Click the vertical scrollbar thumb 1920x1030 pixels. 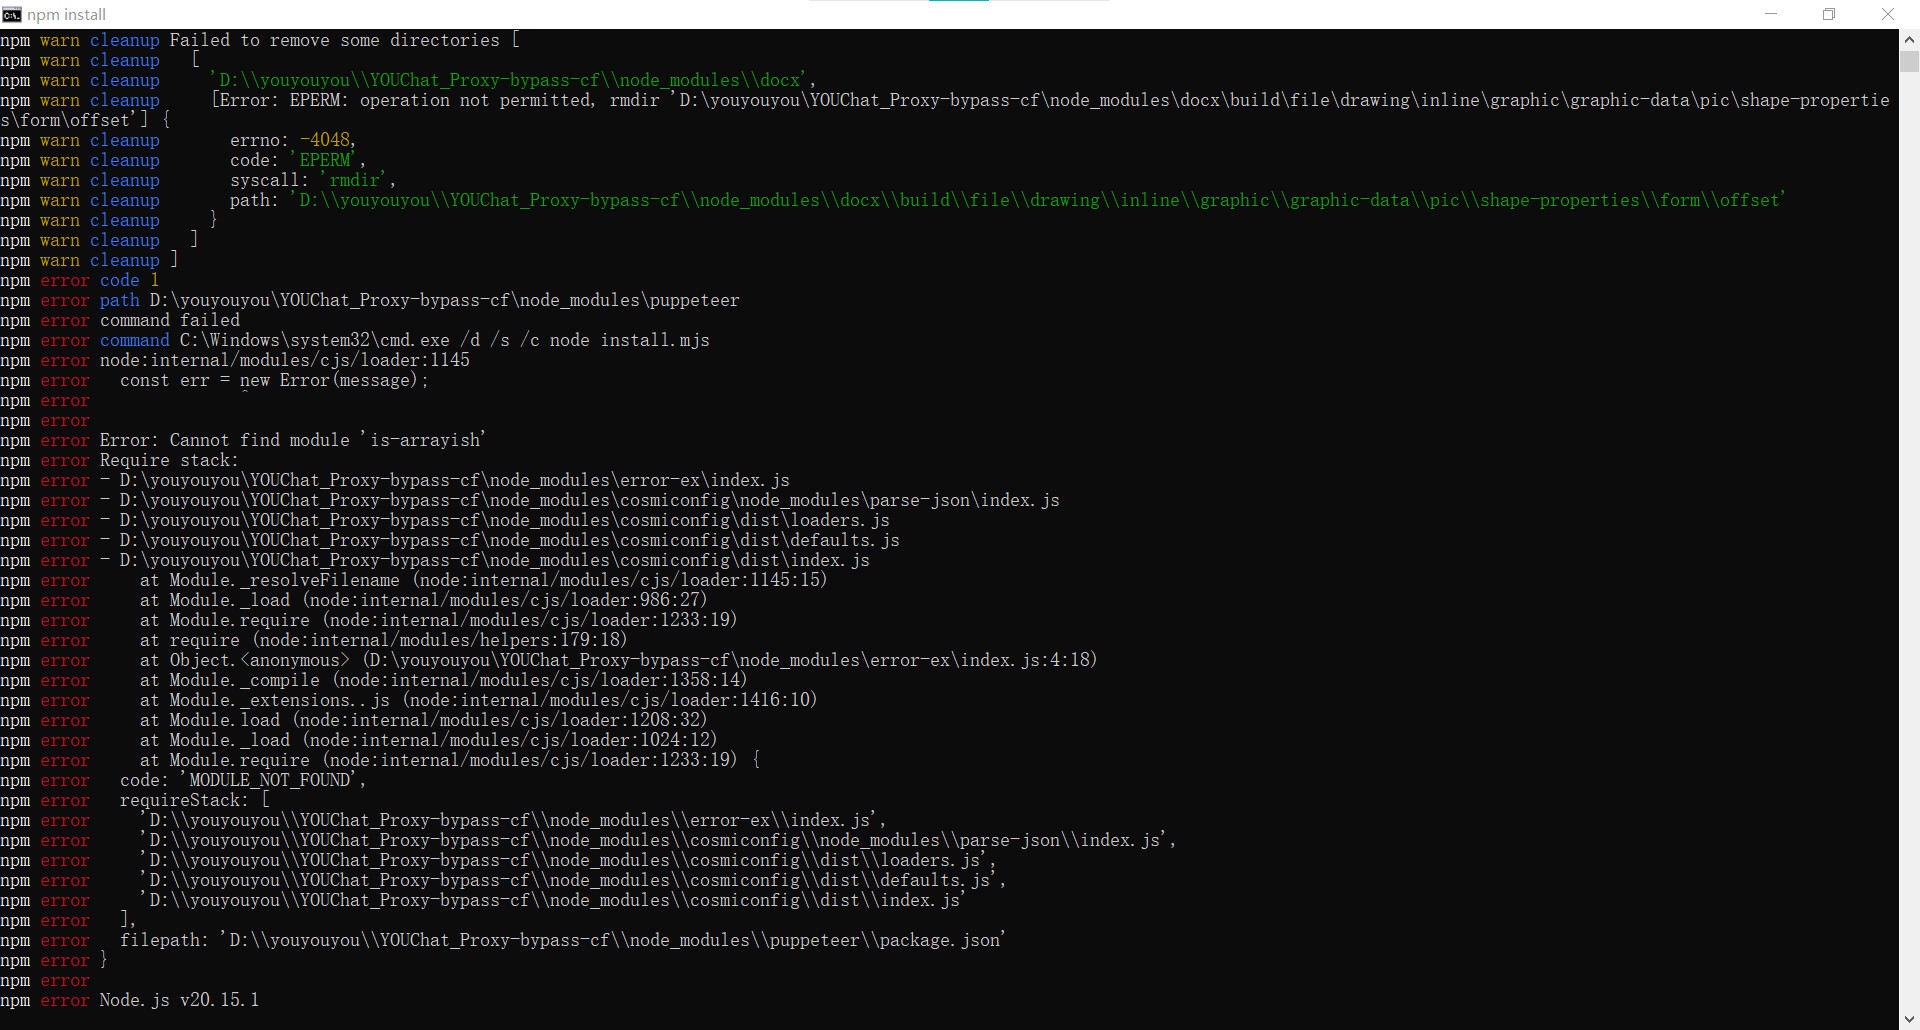pos(1909,62)
